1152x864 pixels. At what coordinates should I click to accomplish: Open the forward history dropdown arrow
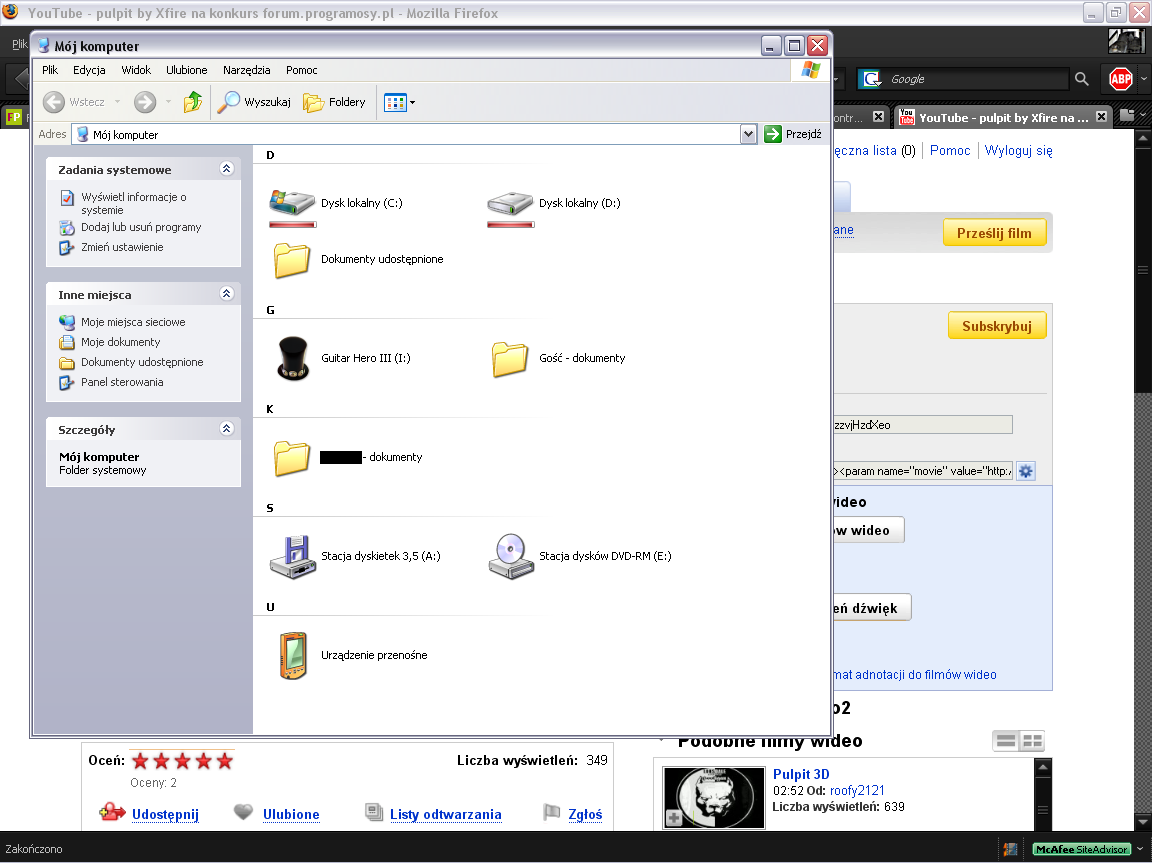coord(168,102)
